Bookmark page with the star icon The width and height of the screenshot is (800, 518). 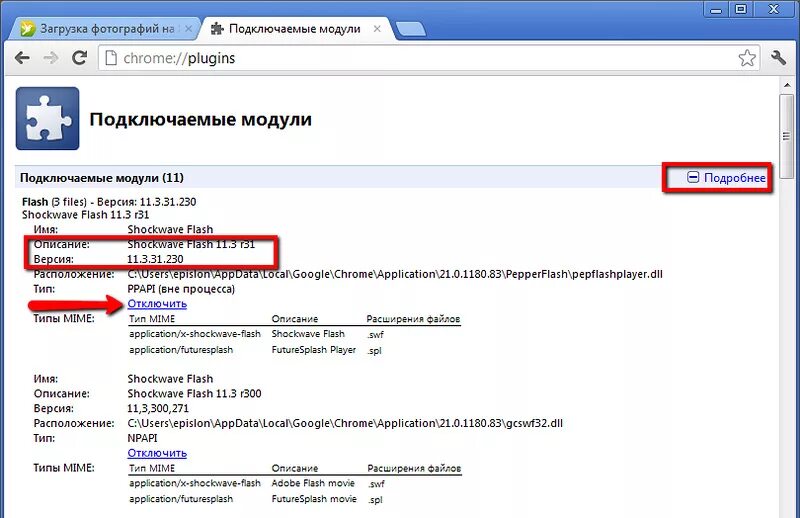pos(747,58)
